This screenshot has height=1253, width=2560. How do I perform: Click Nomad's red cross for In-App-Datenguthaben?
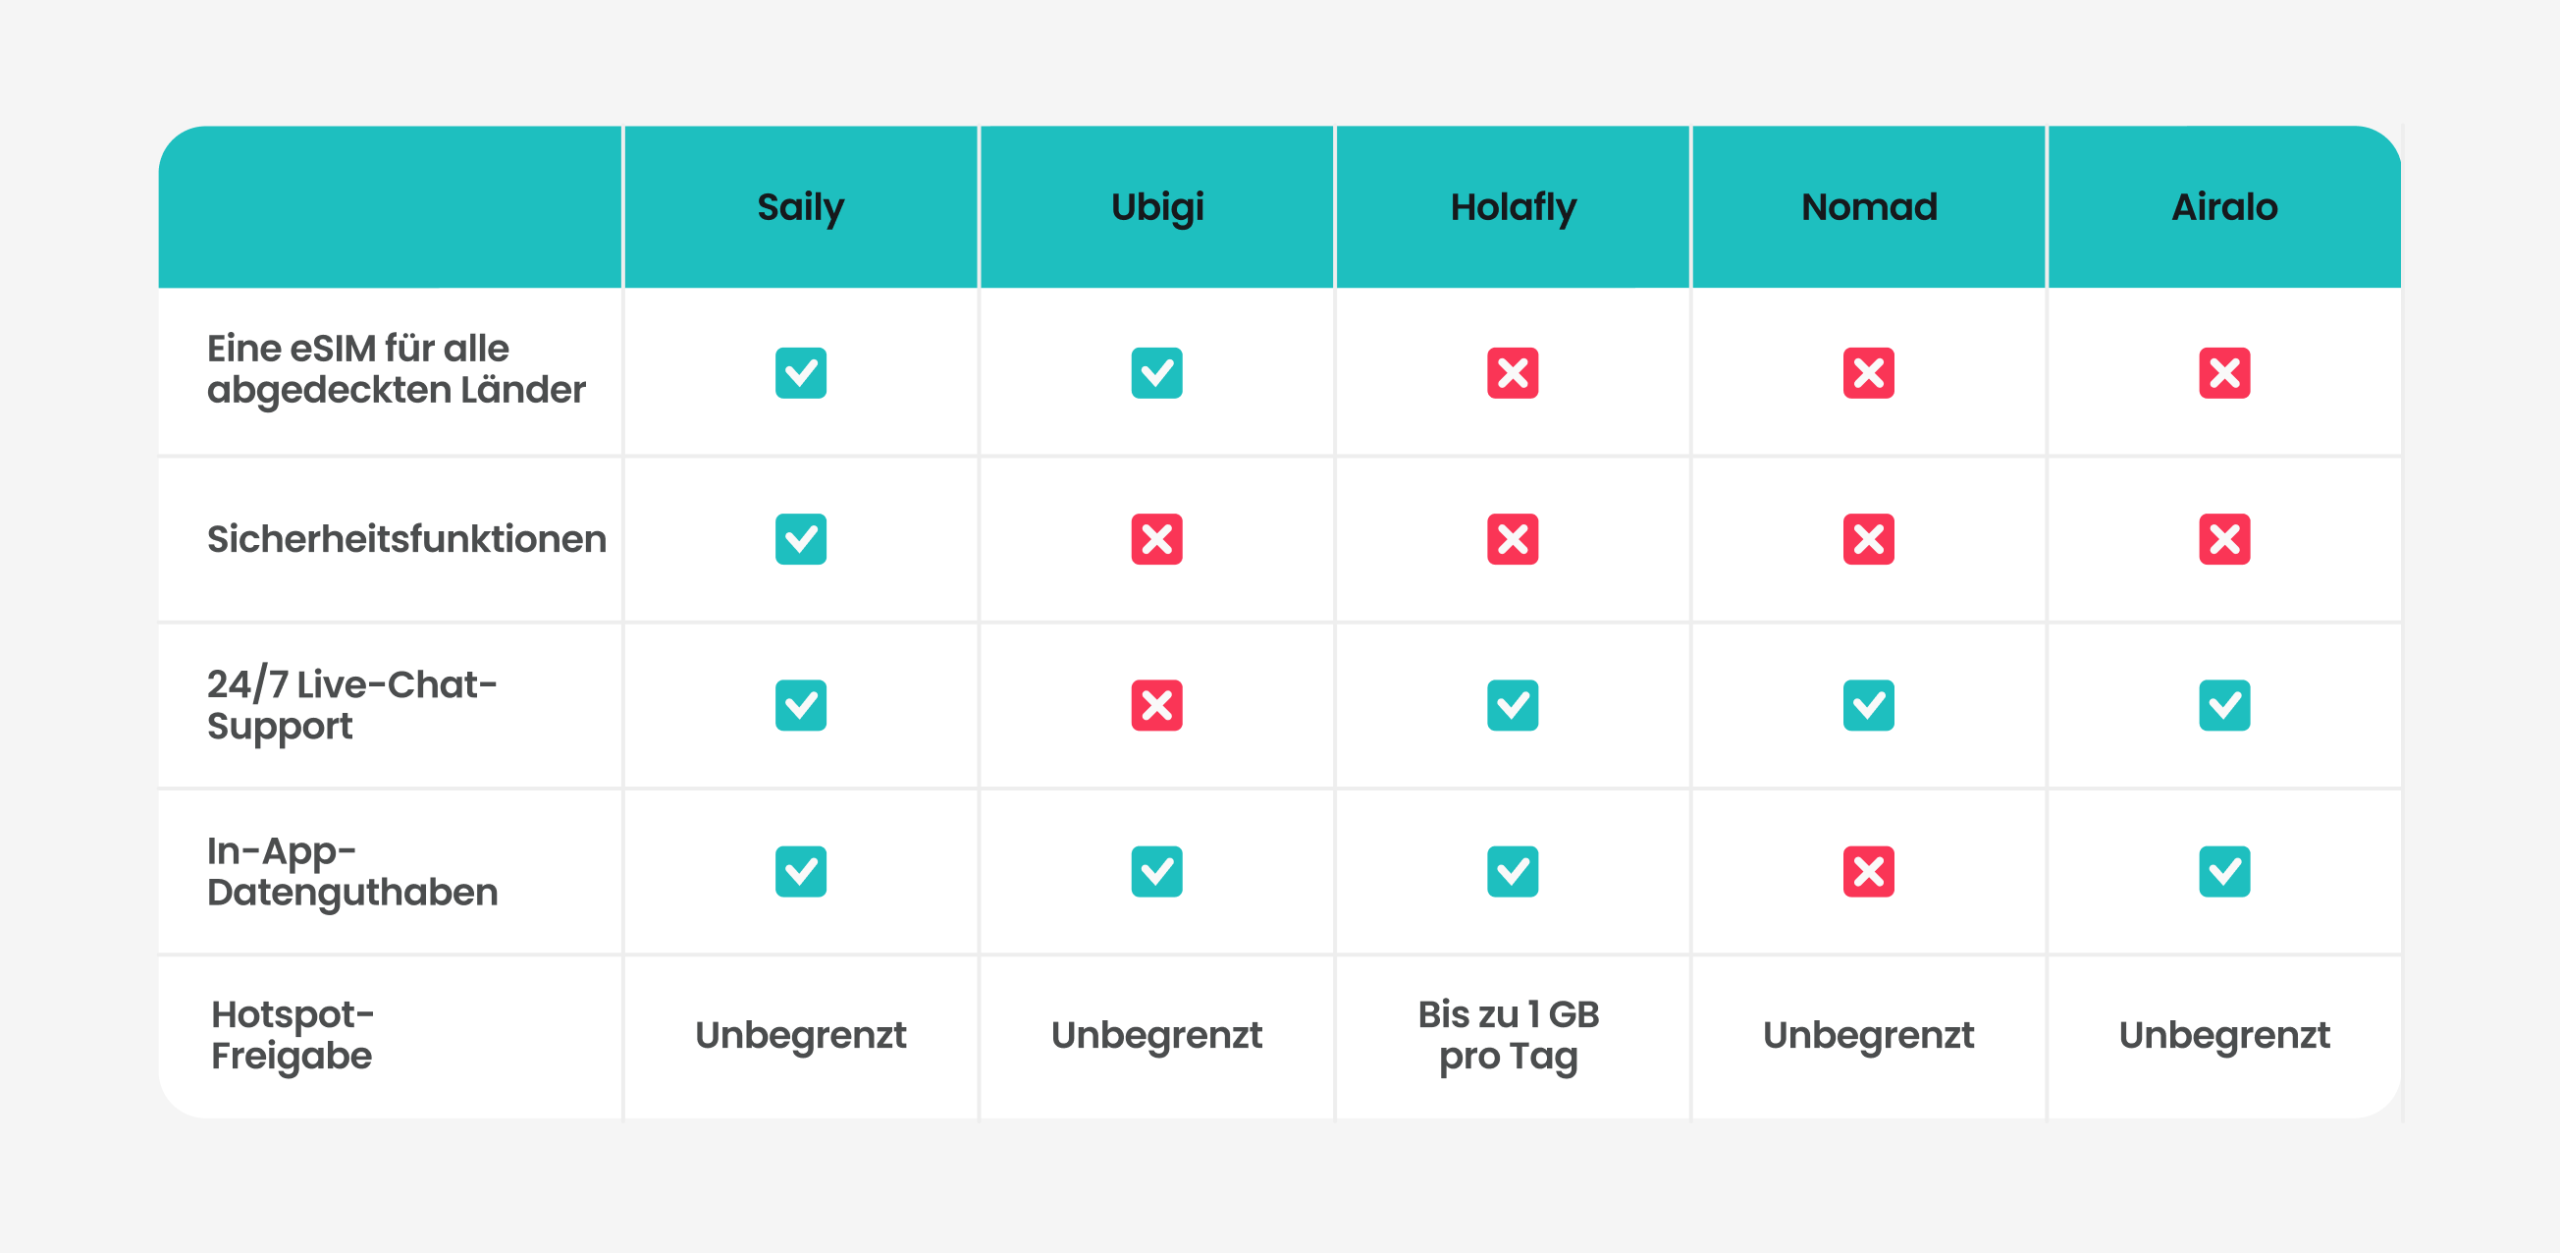[1869, 871]
